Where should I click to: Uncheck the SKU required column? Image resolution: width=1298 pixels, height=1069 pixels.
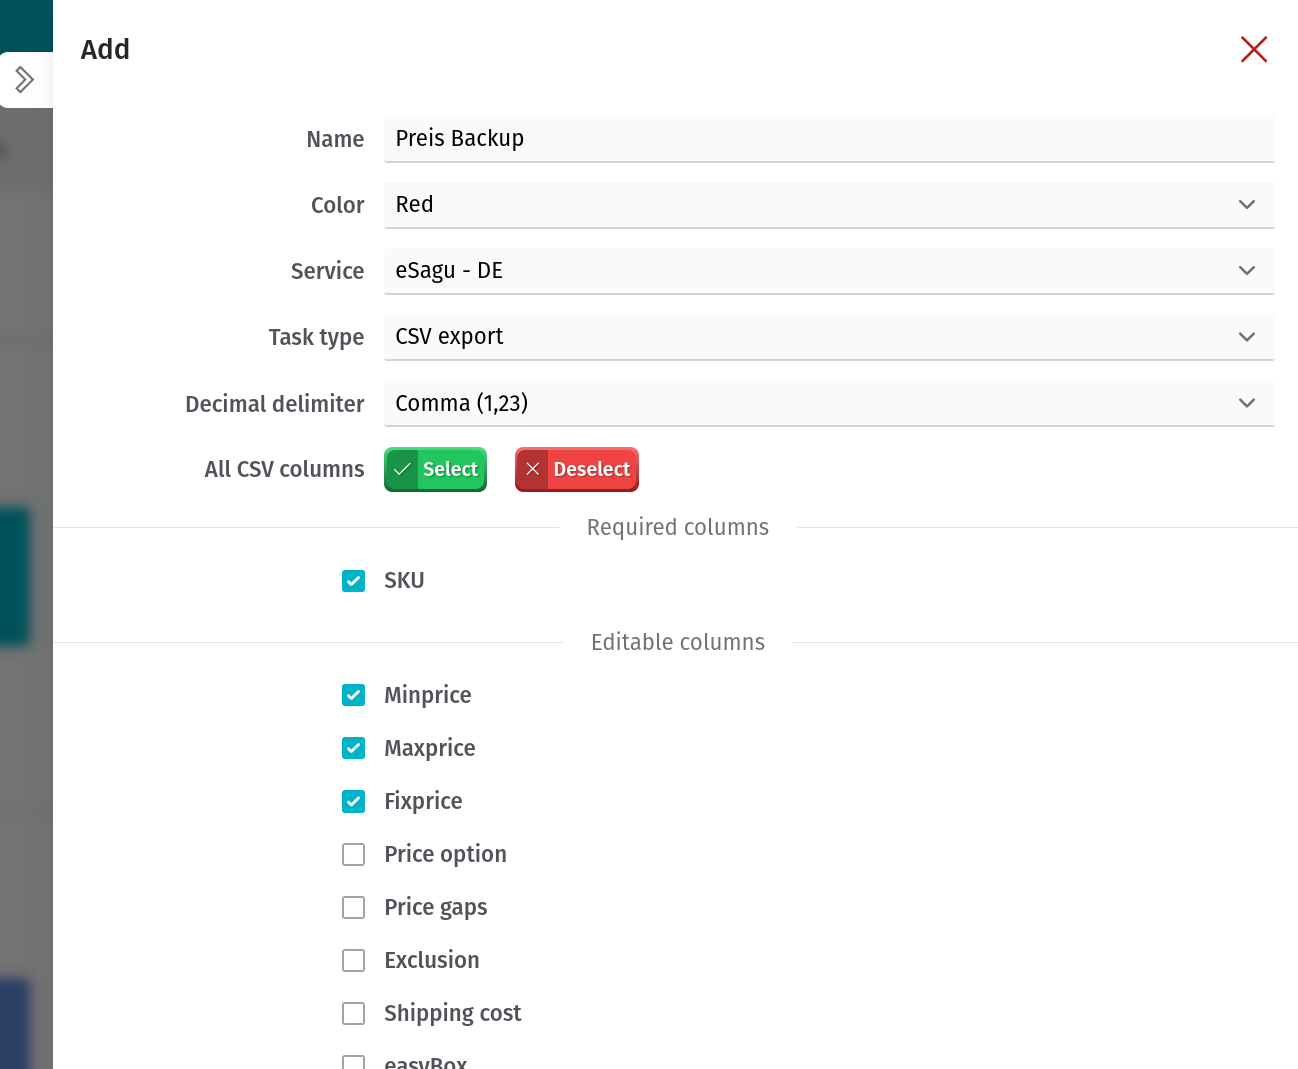point(353,580)
